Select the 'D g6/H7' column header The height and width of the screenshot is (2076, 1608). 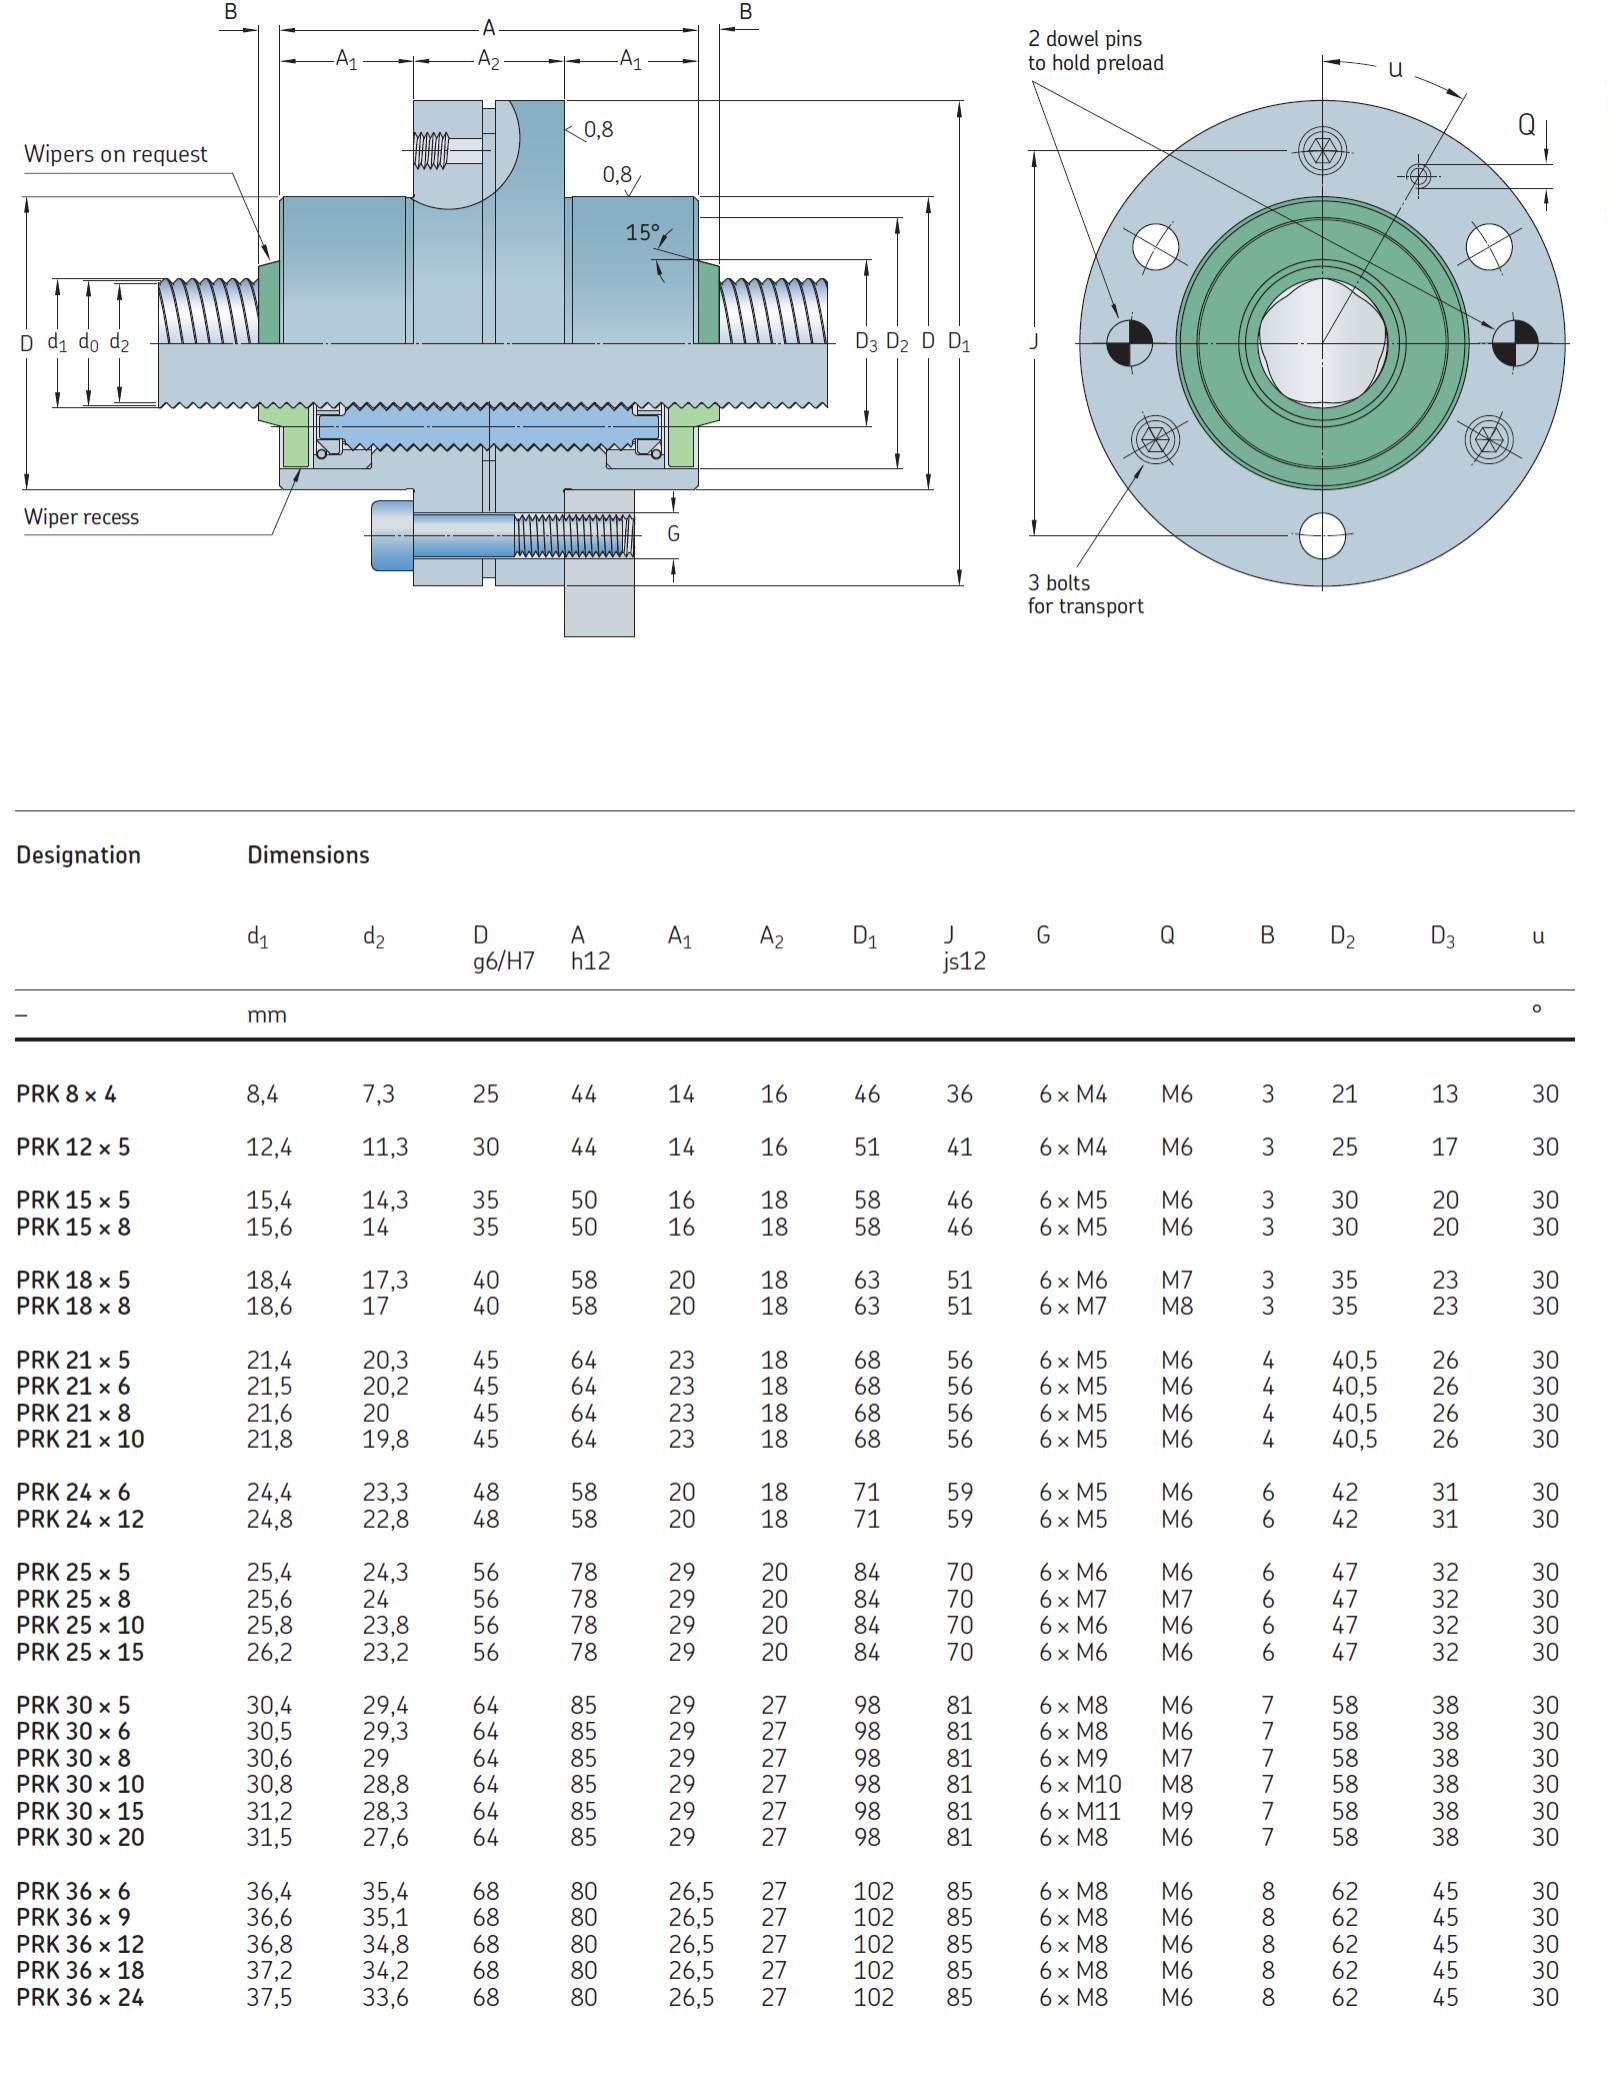click(503, 948)
